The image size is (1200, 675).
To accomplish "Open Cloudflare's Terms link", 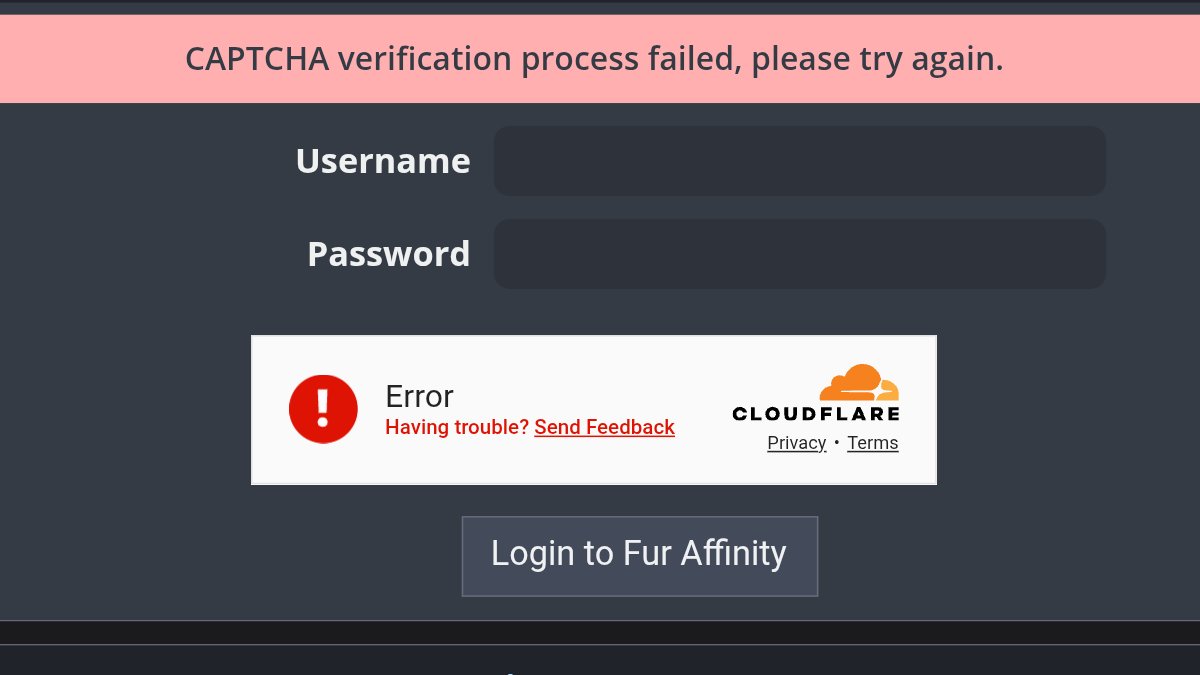I will pyautogui.click(x=872, y=443).
